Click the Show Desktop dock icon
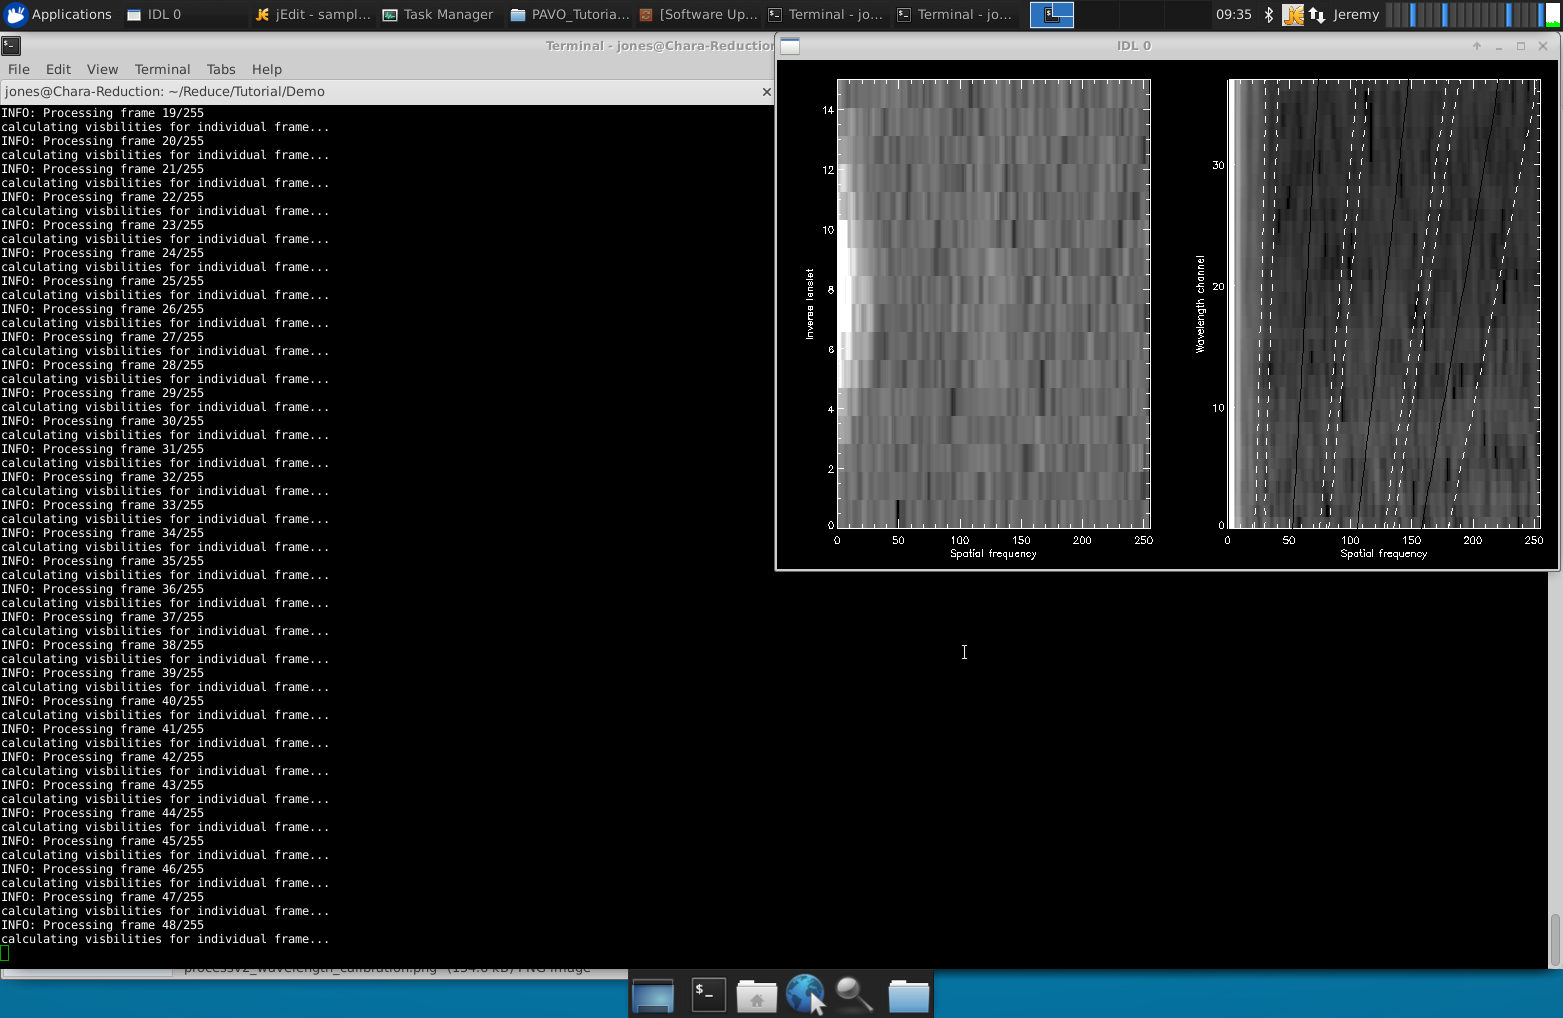 pos(653,995)
